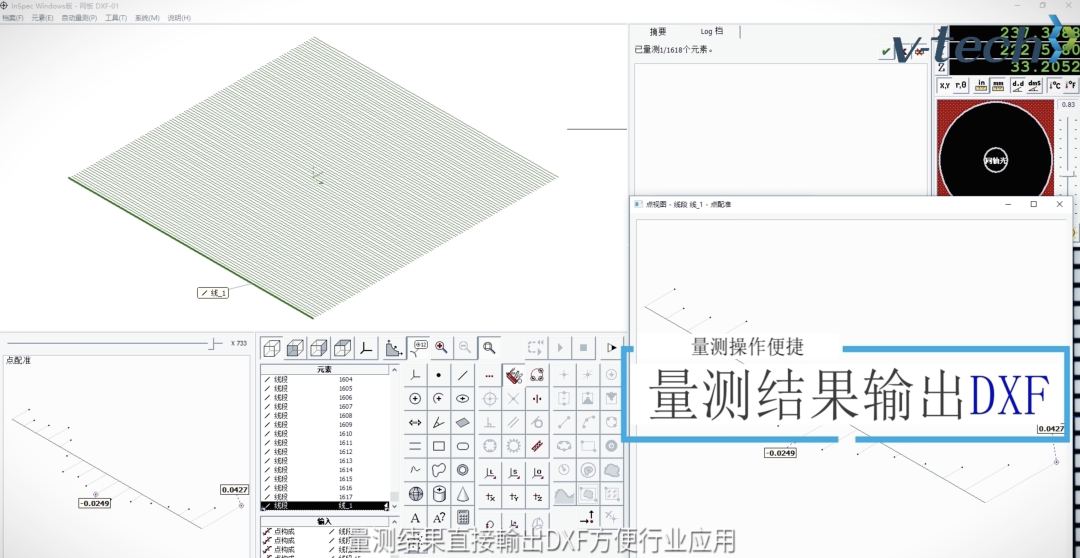Open the 档案(F) menu

point(13,18)
